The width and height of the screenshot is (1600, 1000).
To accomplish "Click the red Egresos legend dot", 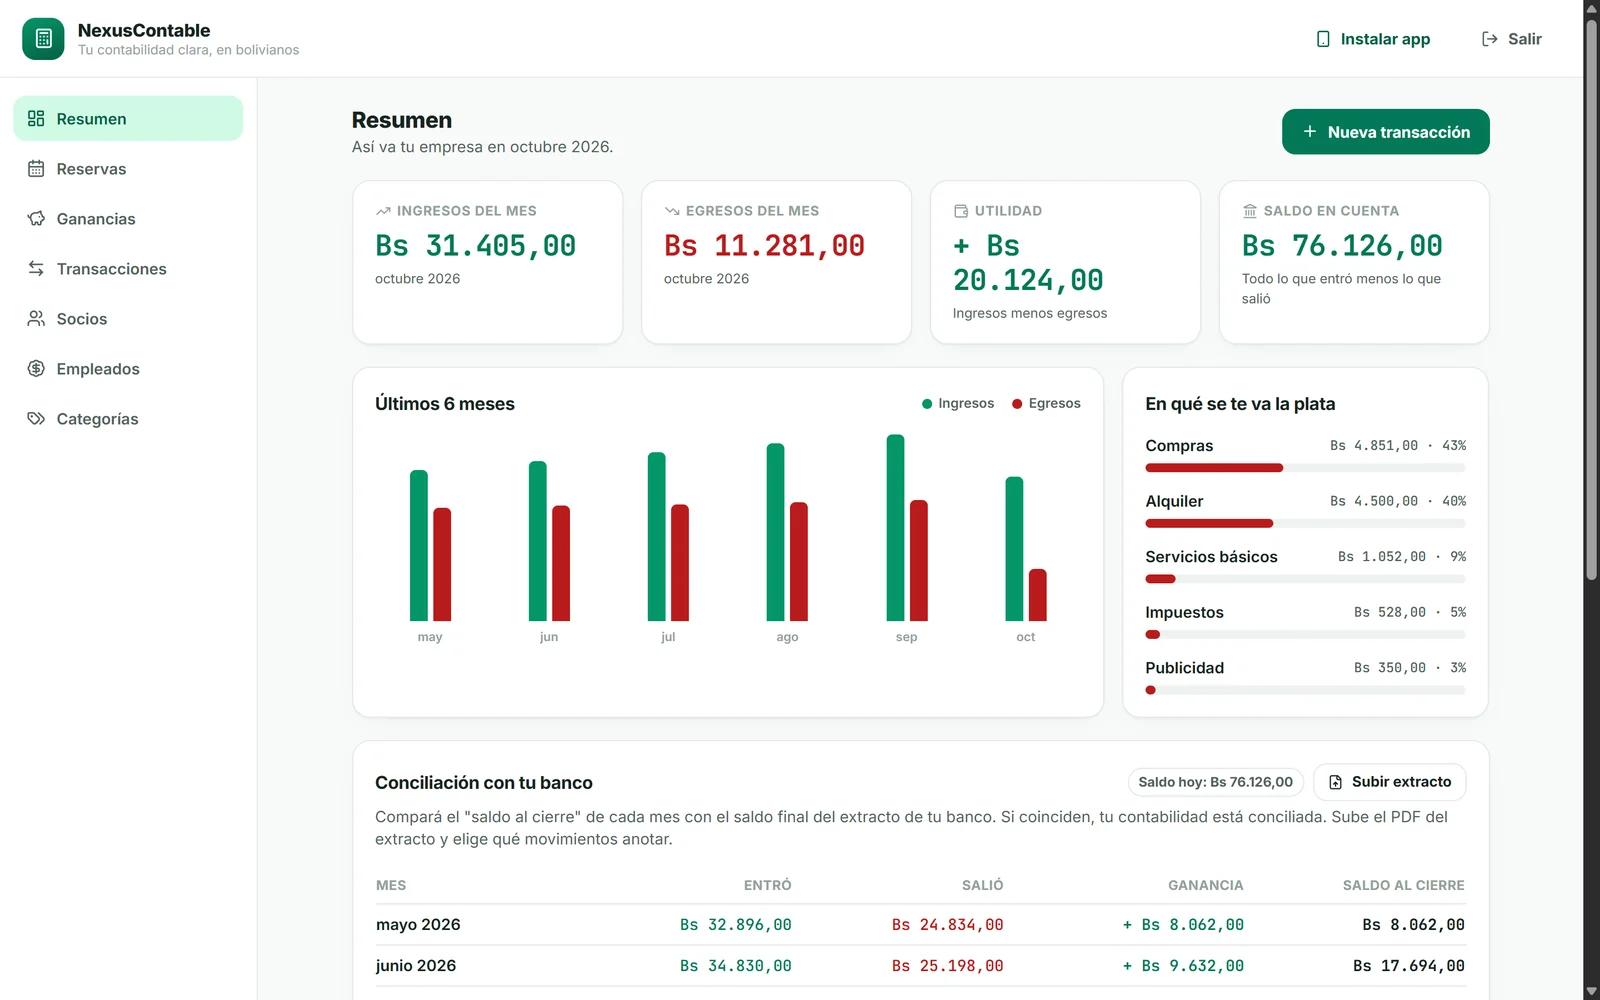I will (1017, 404).
